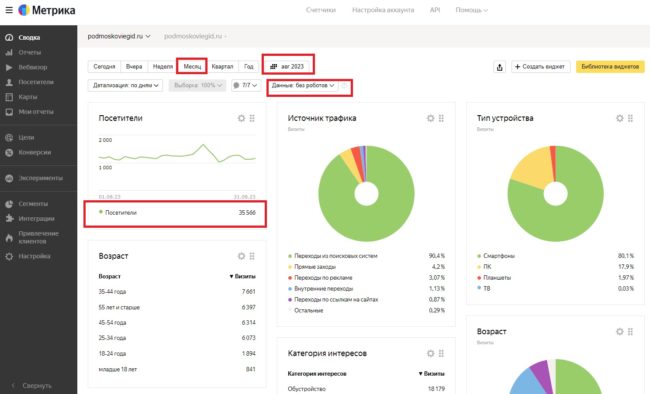Click the Метрика logo
Viewport: 650px width, 394px height.
point(47,10)
